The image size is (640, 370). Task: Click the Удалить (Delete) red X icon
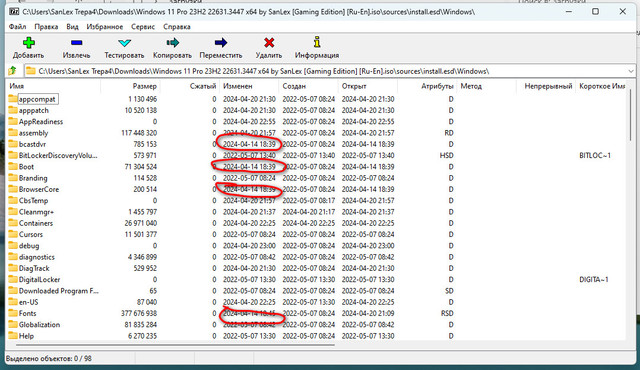(x=269, y=42)
